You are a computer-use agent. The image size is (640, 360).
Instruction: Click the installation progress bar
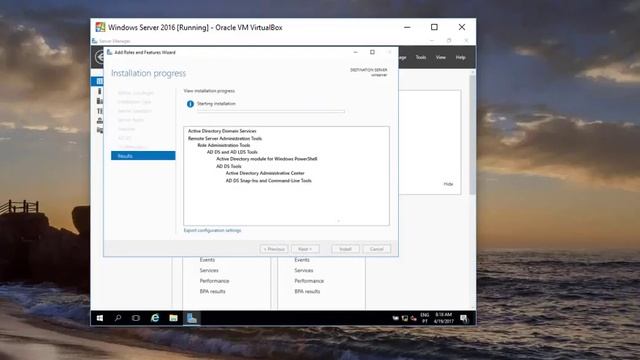[x=271, y=111]
